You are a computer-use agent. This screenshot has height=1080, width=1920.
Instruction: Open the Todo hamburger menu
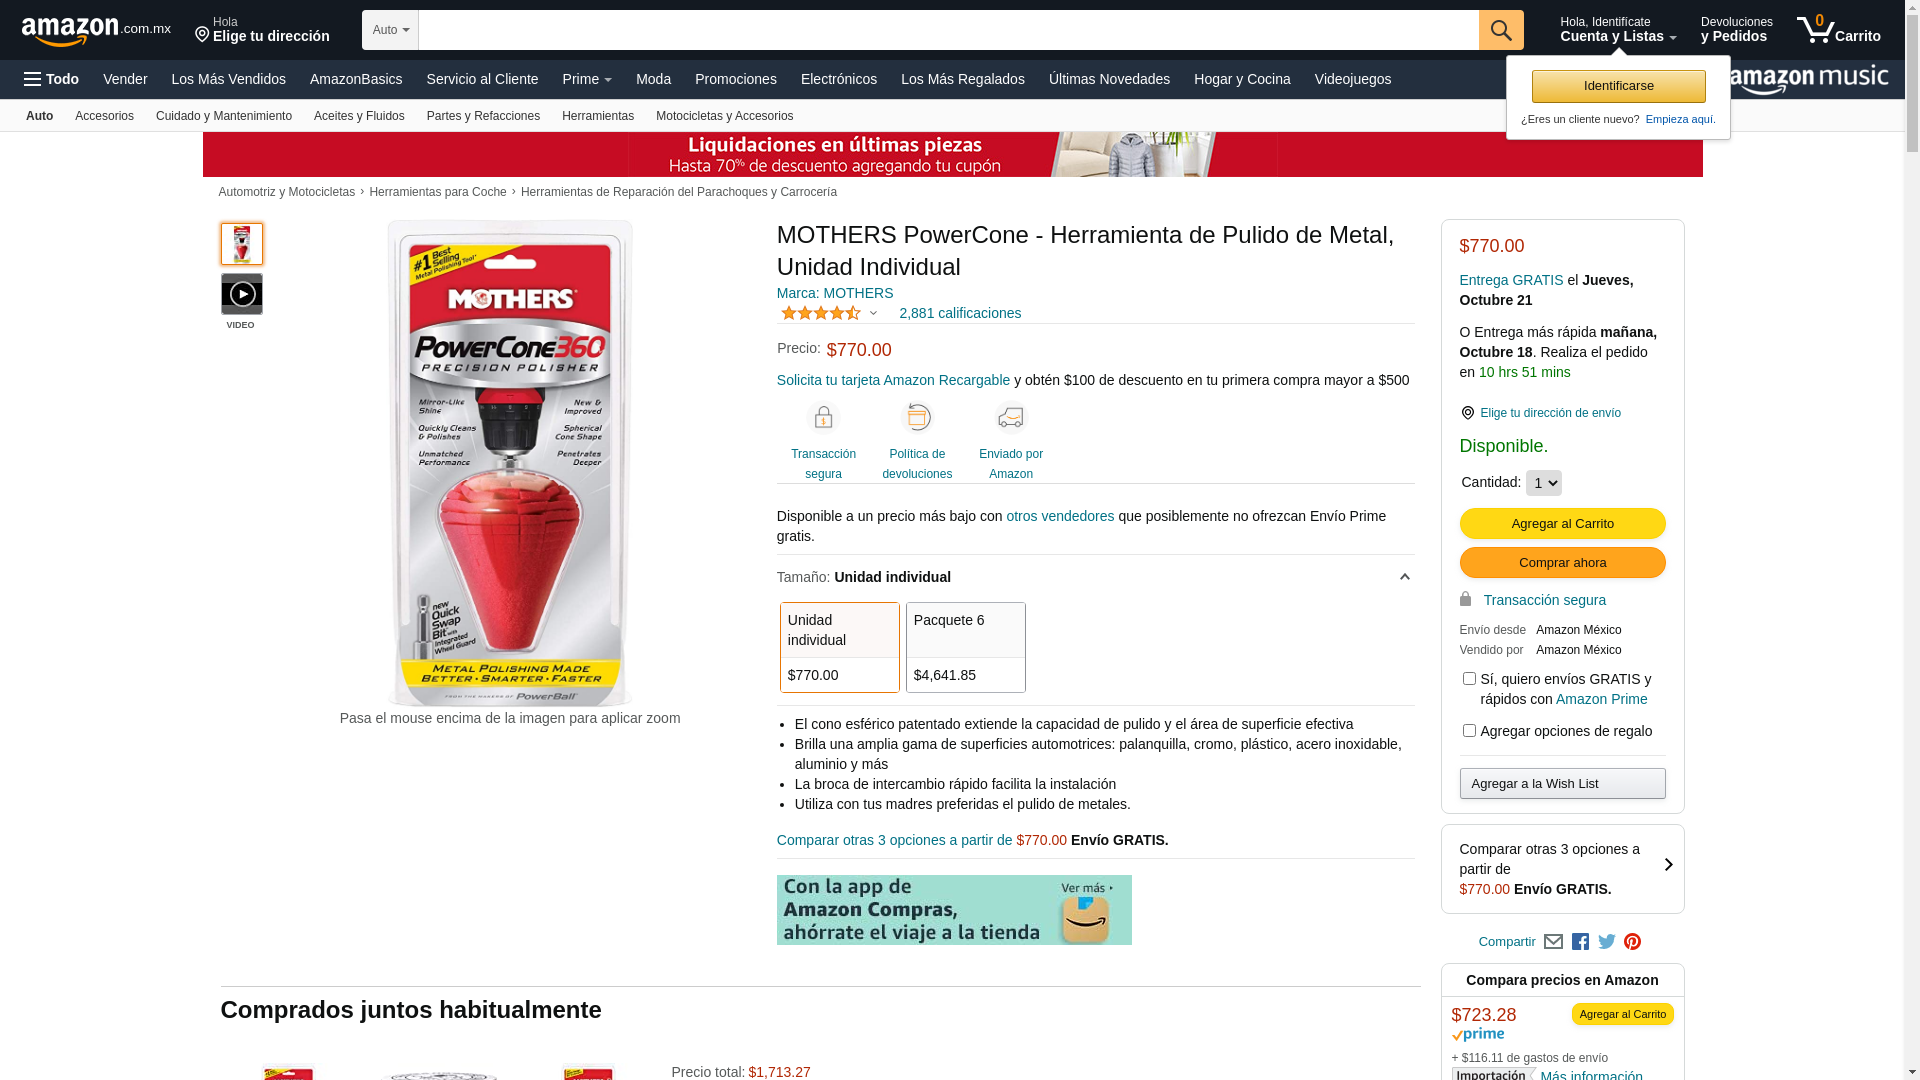[51, 79]
